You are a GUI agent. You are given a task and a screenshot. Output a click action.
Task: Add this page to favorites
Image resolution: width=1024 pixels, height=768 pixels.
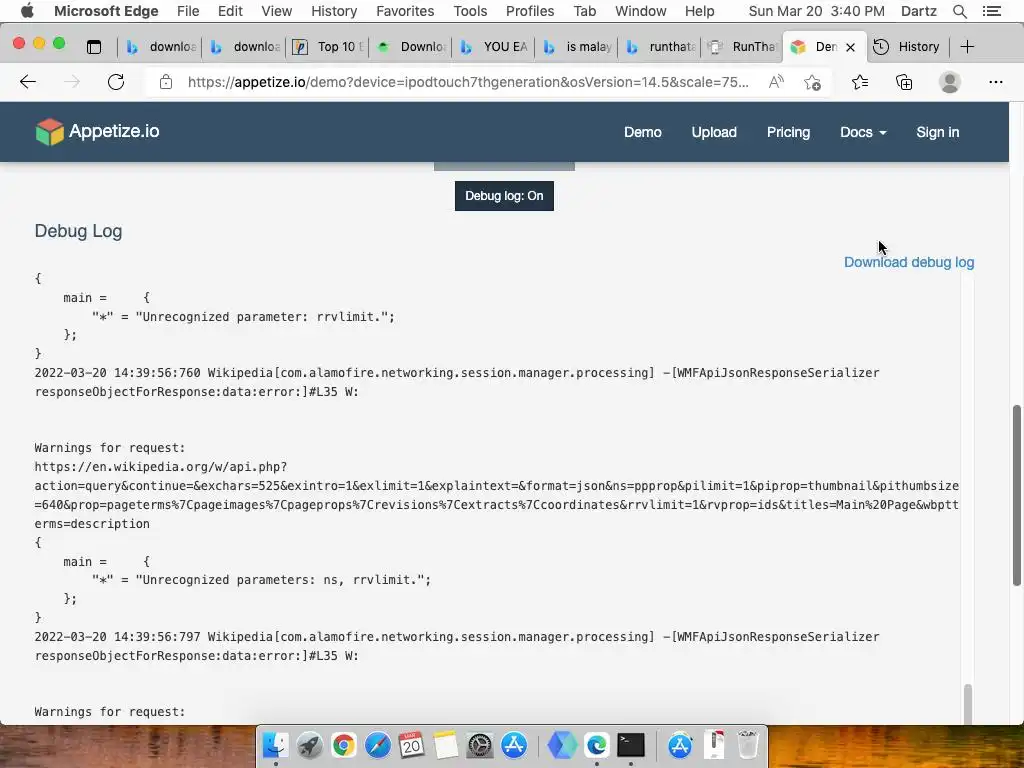click(812, 82)
